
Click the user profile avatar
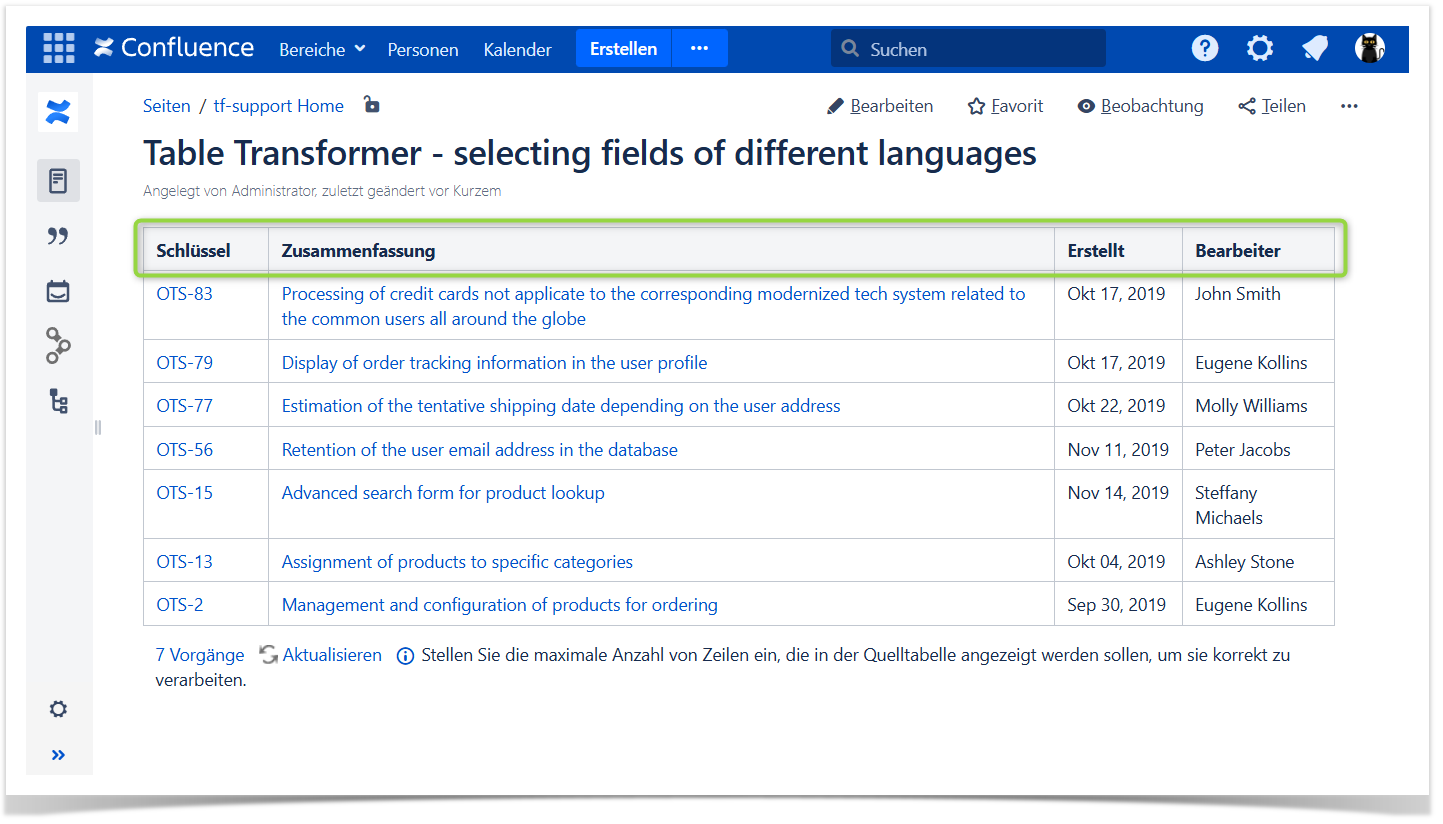tap(1369, 48)
